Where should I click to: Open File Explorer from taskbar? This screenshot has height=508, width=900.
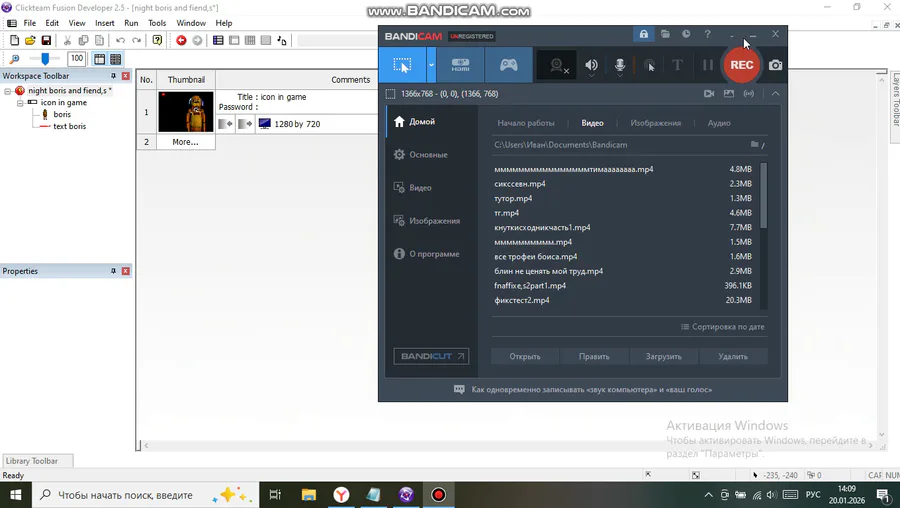[x=309, y=495]
